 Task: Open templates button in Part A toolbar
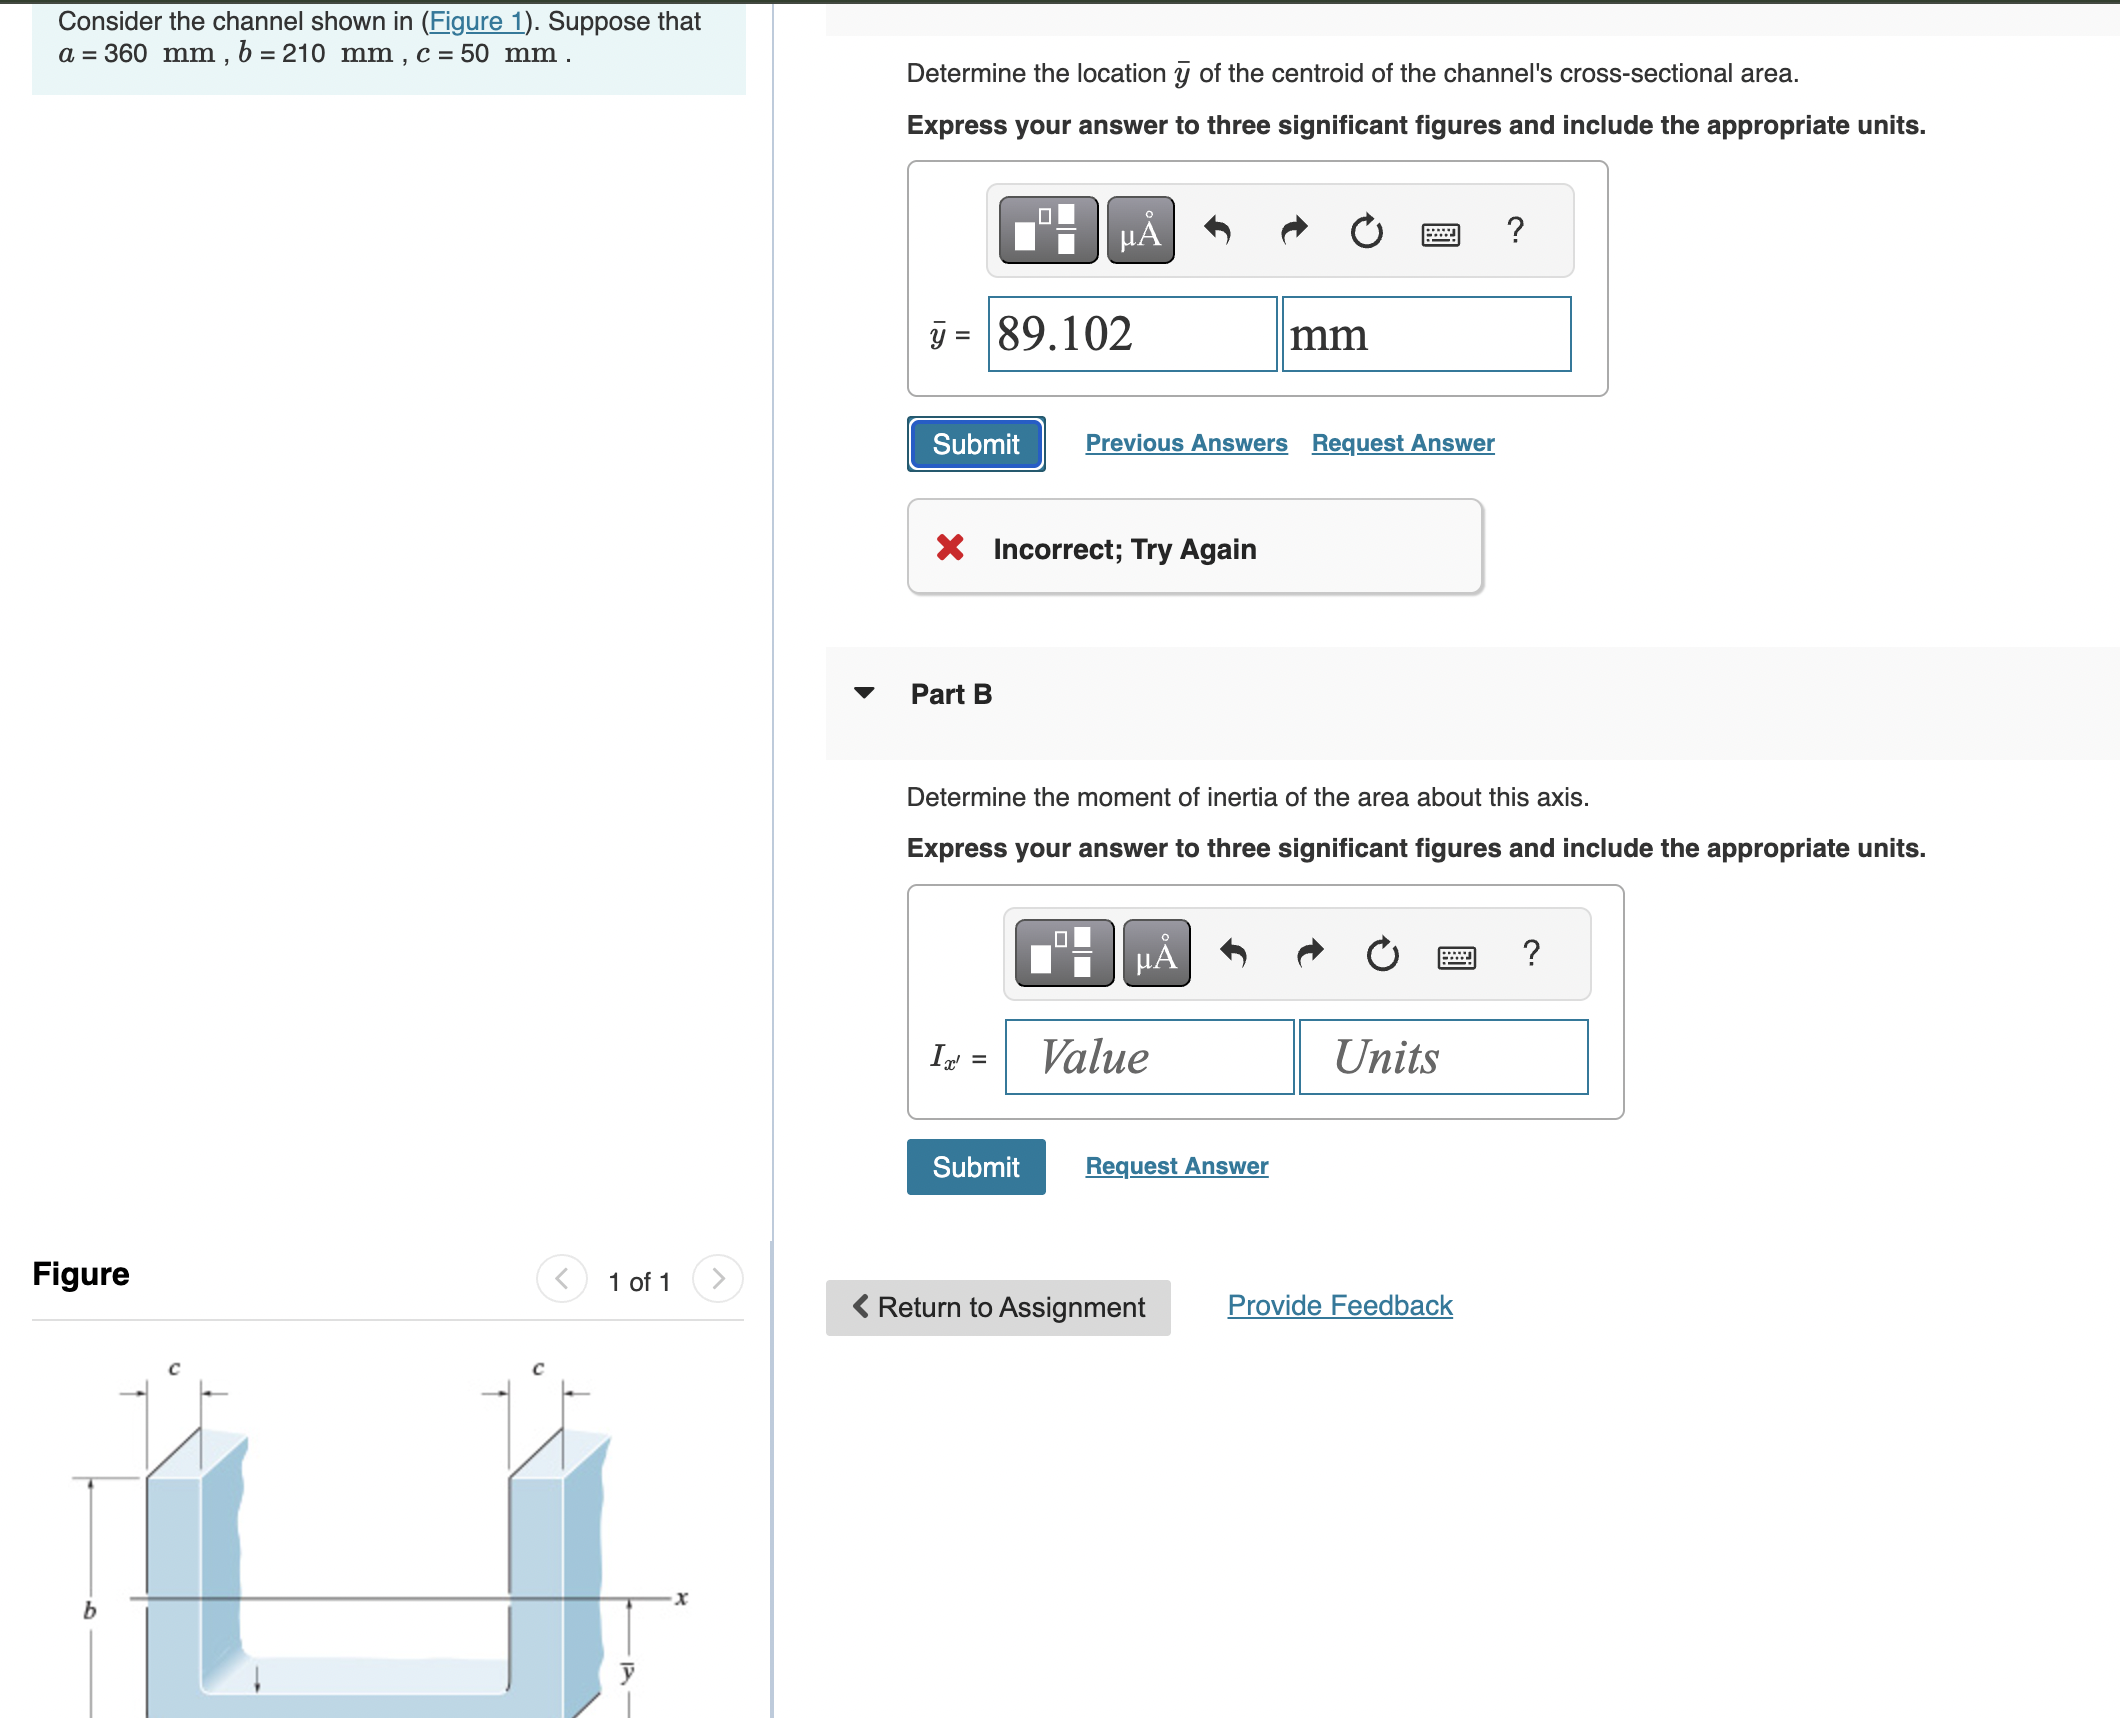coord(1048,231)
